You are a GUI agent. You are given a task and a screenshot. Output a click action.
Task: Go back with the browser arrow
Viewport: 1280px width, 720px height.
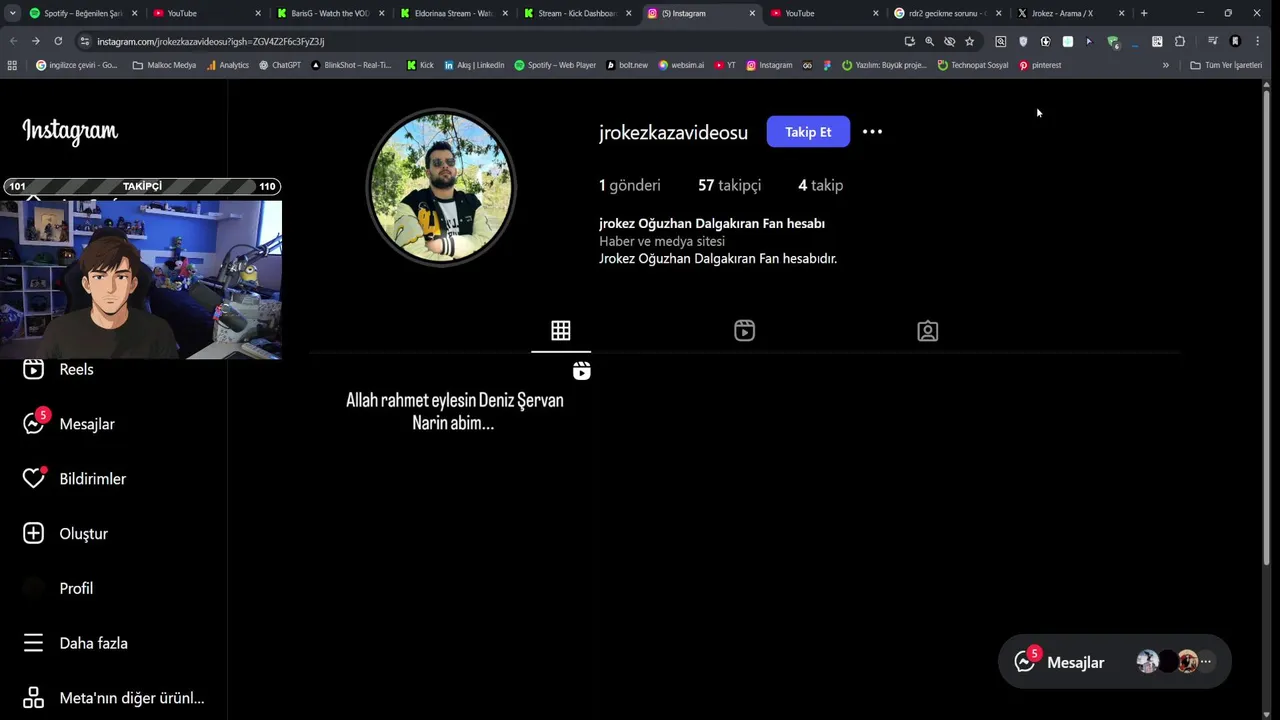pos(13,41)
